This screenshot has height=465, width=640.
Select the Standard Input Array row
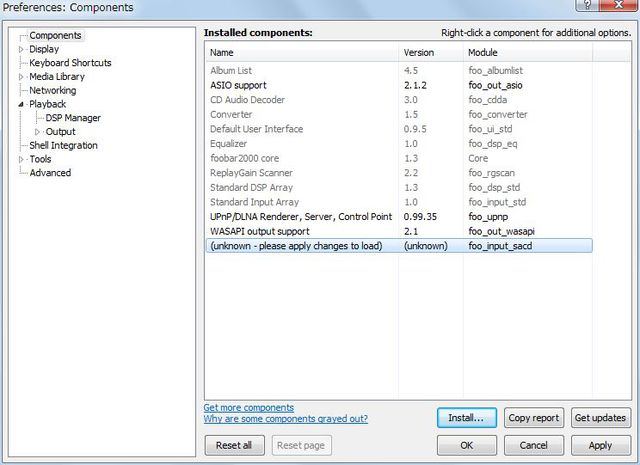pyautogui.click(x=399, y=202)
